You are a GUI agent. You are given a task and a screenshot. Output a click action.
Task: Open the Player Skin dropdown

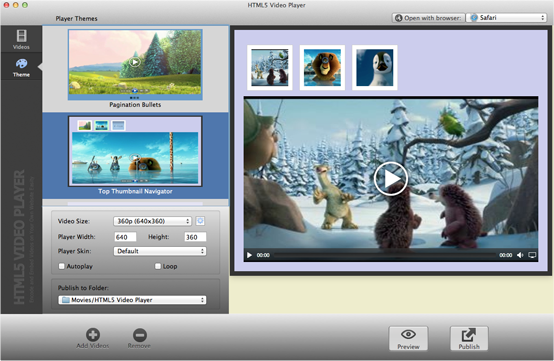pyautogui.click(x=160, y=251)
